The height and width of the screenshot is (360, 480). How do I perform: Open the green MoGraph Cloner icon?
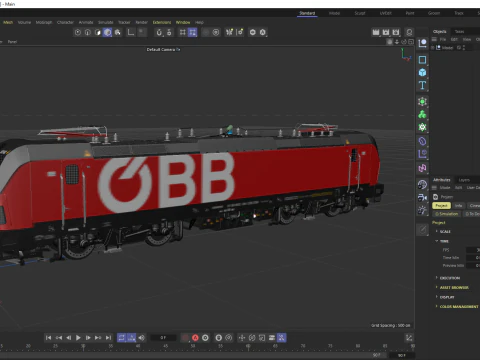[422, 127]
